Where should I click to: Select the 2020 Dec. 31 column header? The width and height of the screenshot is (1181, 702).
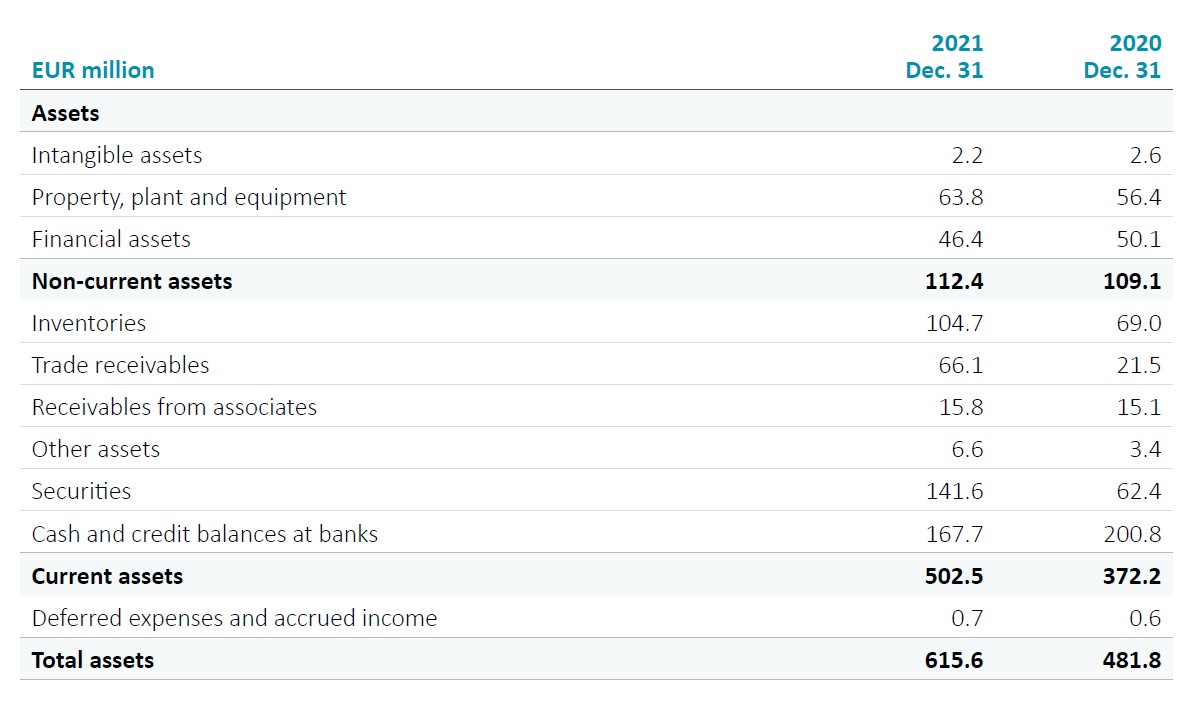(1122, 57)
